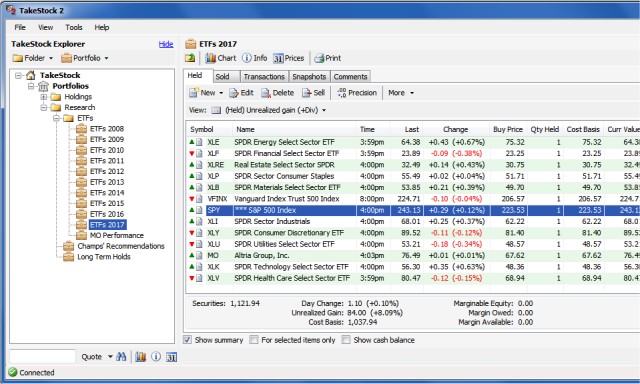Expand the Holdings folder in the tree
This screenshot has width=640, height=384.
pos(44,97)
